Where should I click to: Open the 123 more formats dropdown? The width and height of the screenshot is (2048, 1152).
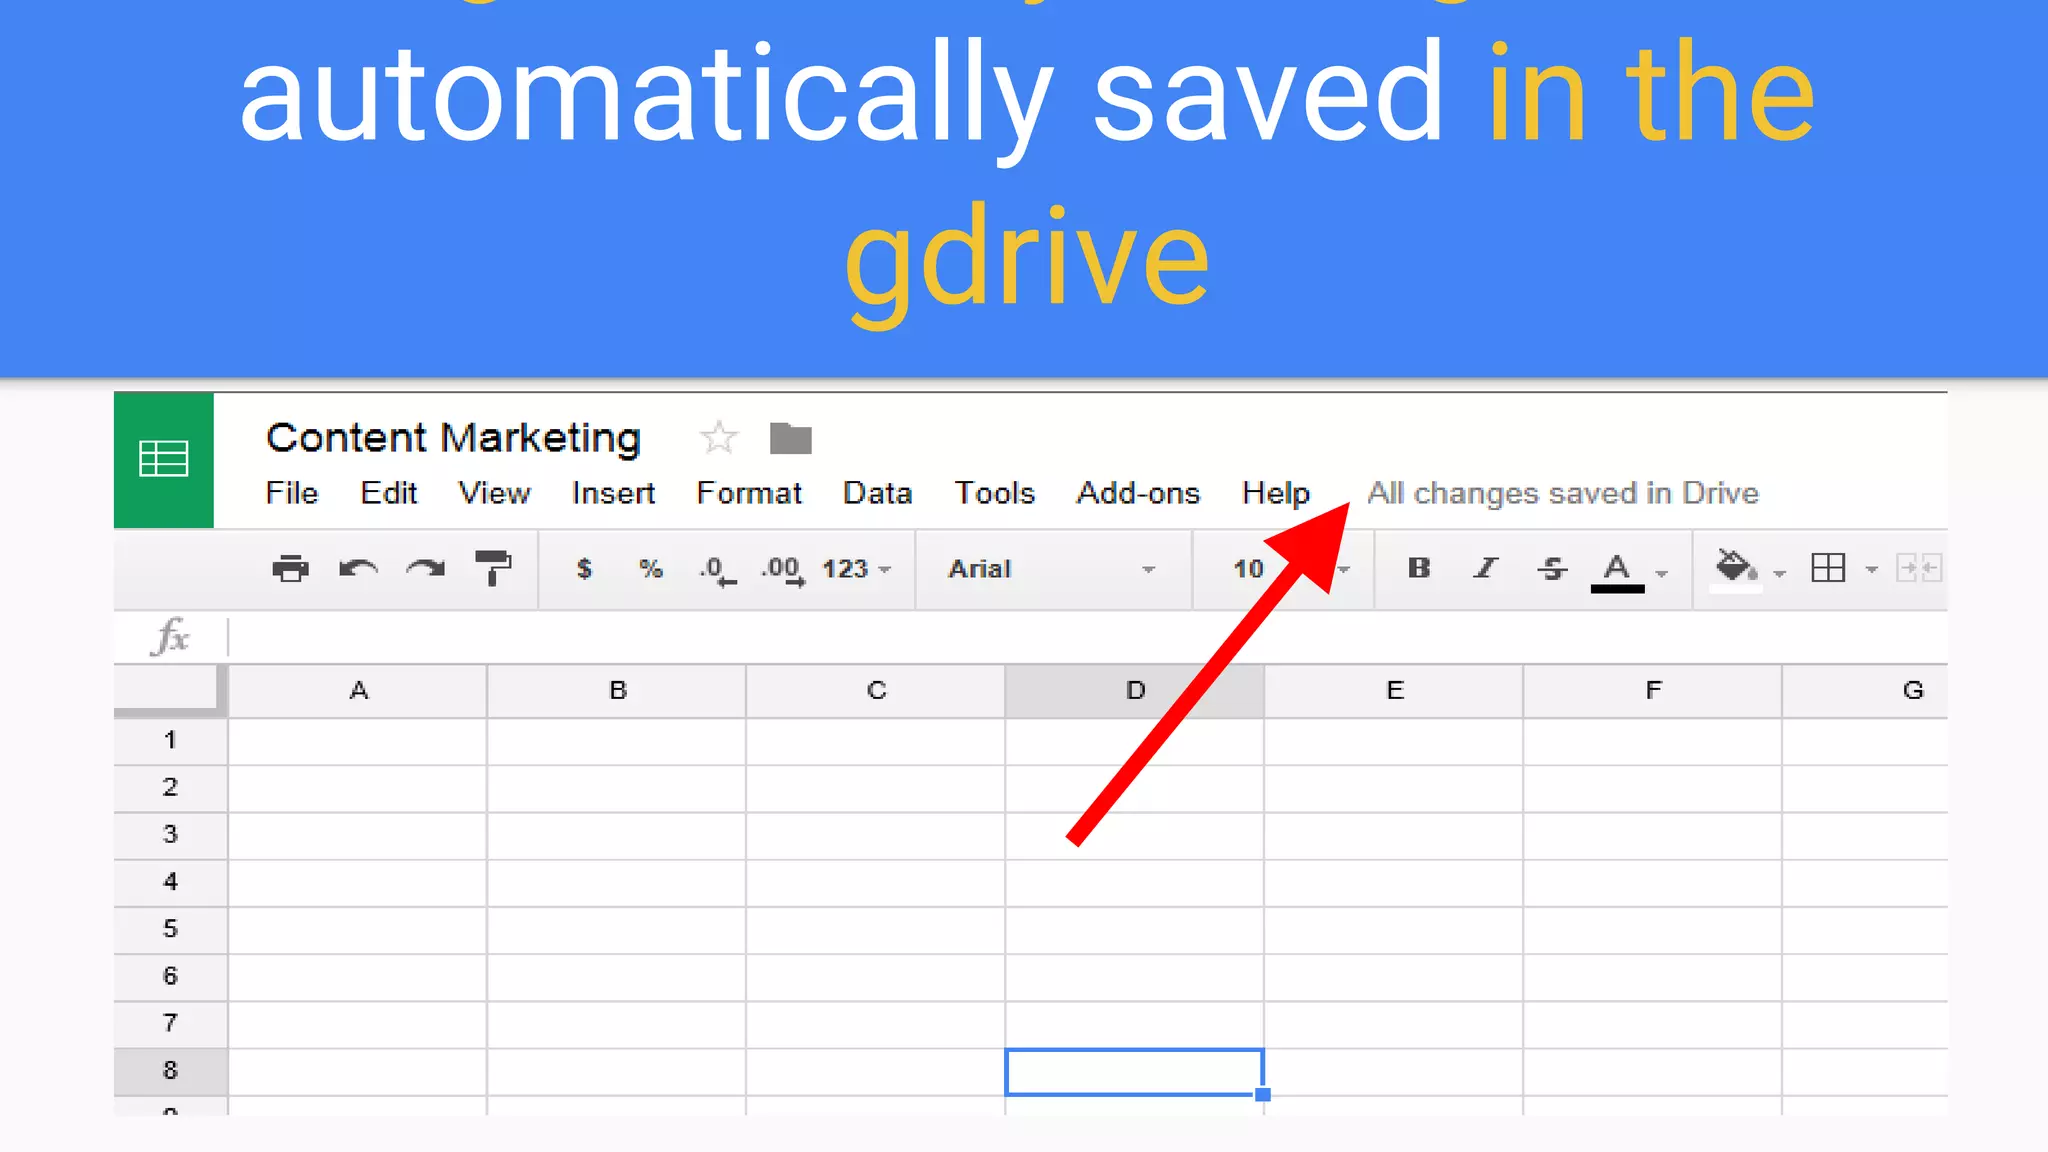pyautogui.click(x=856, y=569)
